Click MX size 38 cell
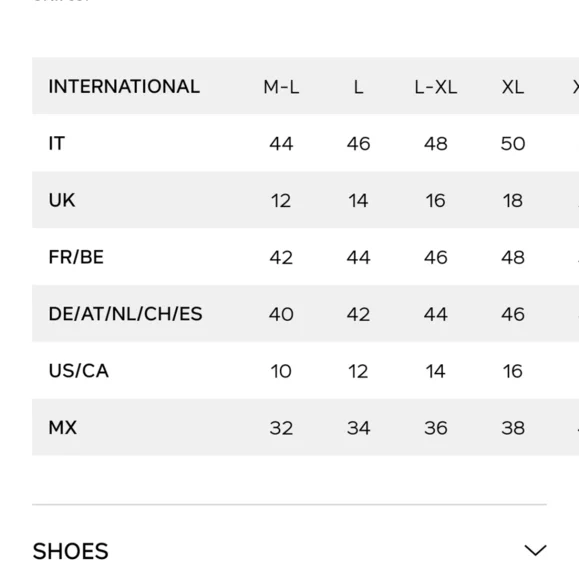 pos(513,428)
